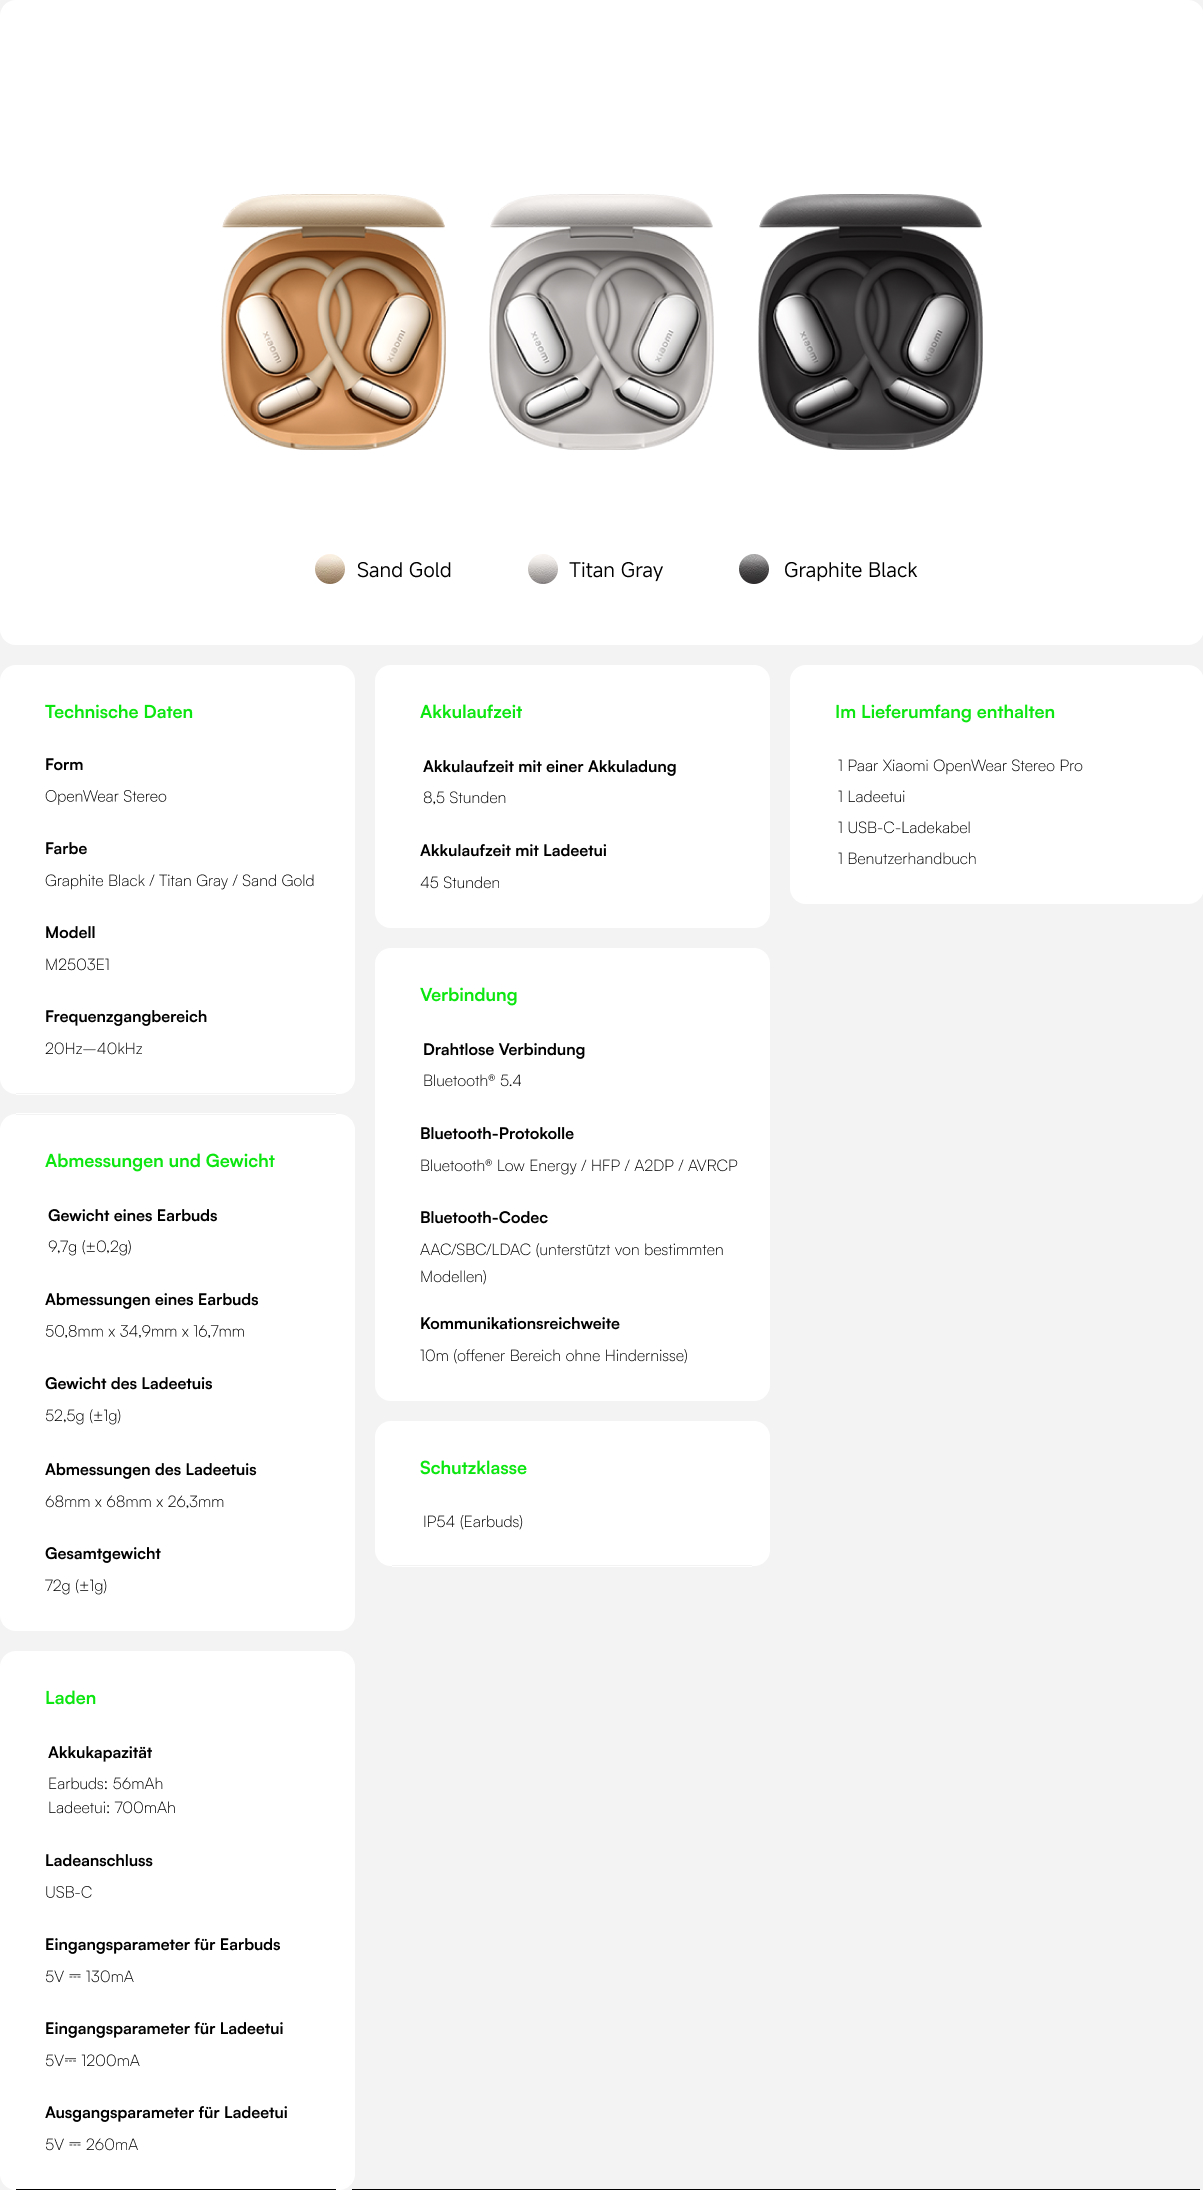Image resolution: width=1203 pixels, height=2190 pixels.
Task: Click the Earbuds: 56mAh capacity line
Action: point(106,1783)
